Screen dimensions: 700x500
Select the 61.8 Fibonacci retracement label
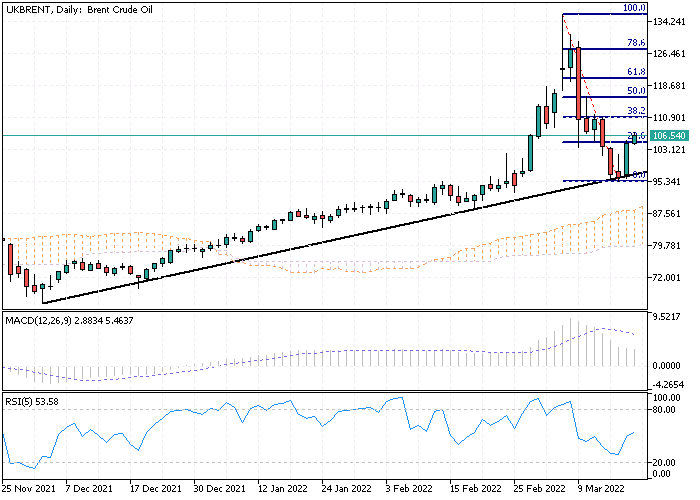tap(634, 72)
